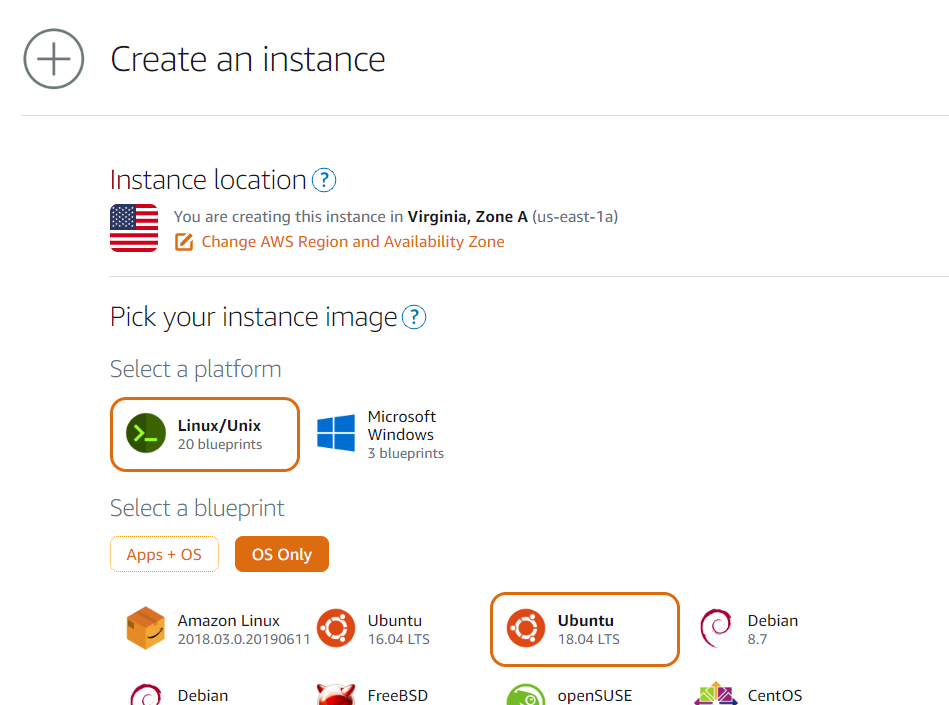The height and width of the screenshot is (705, 949).
Task: Click the Microsoft Windows logo icon
Action: click(x=336, y=433)
